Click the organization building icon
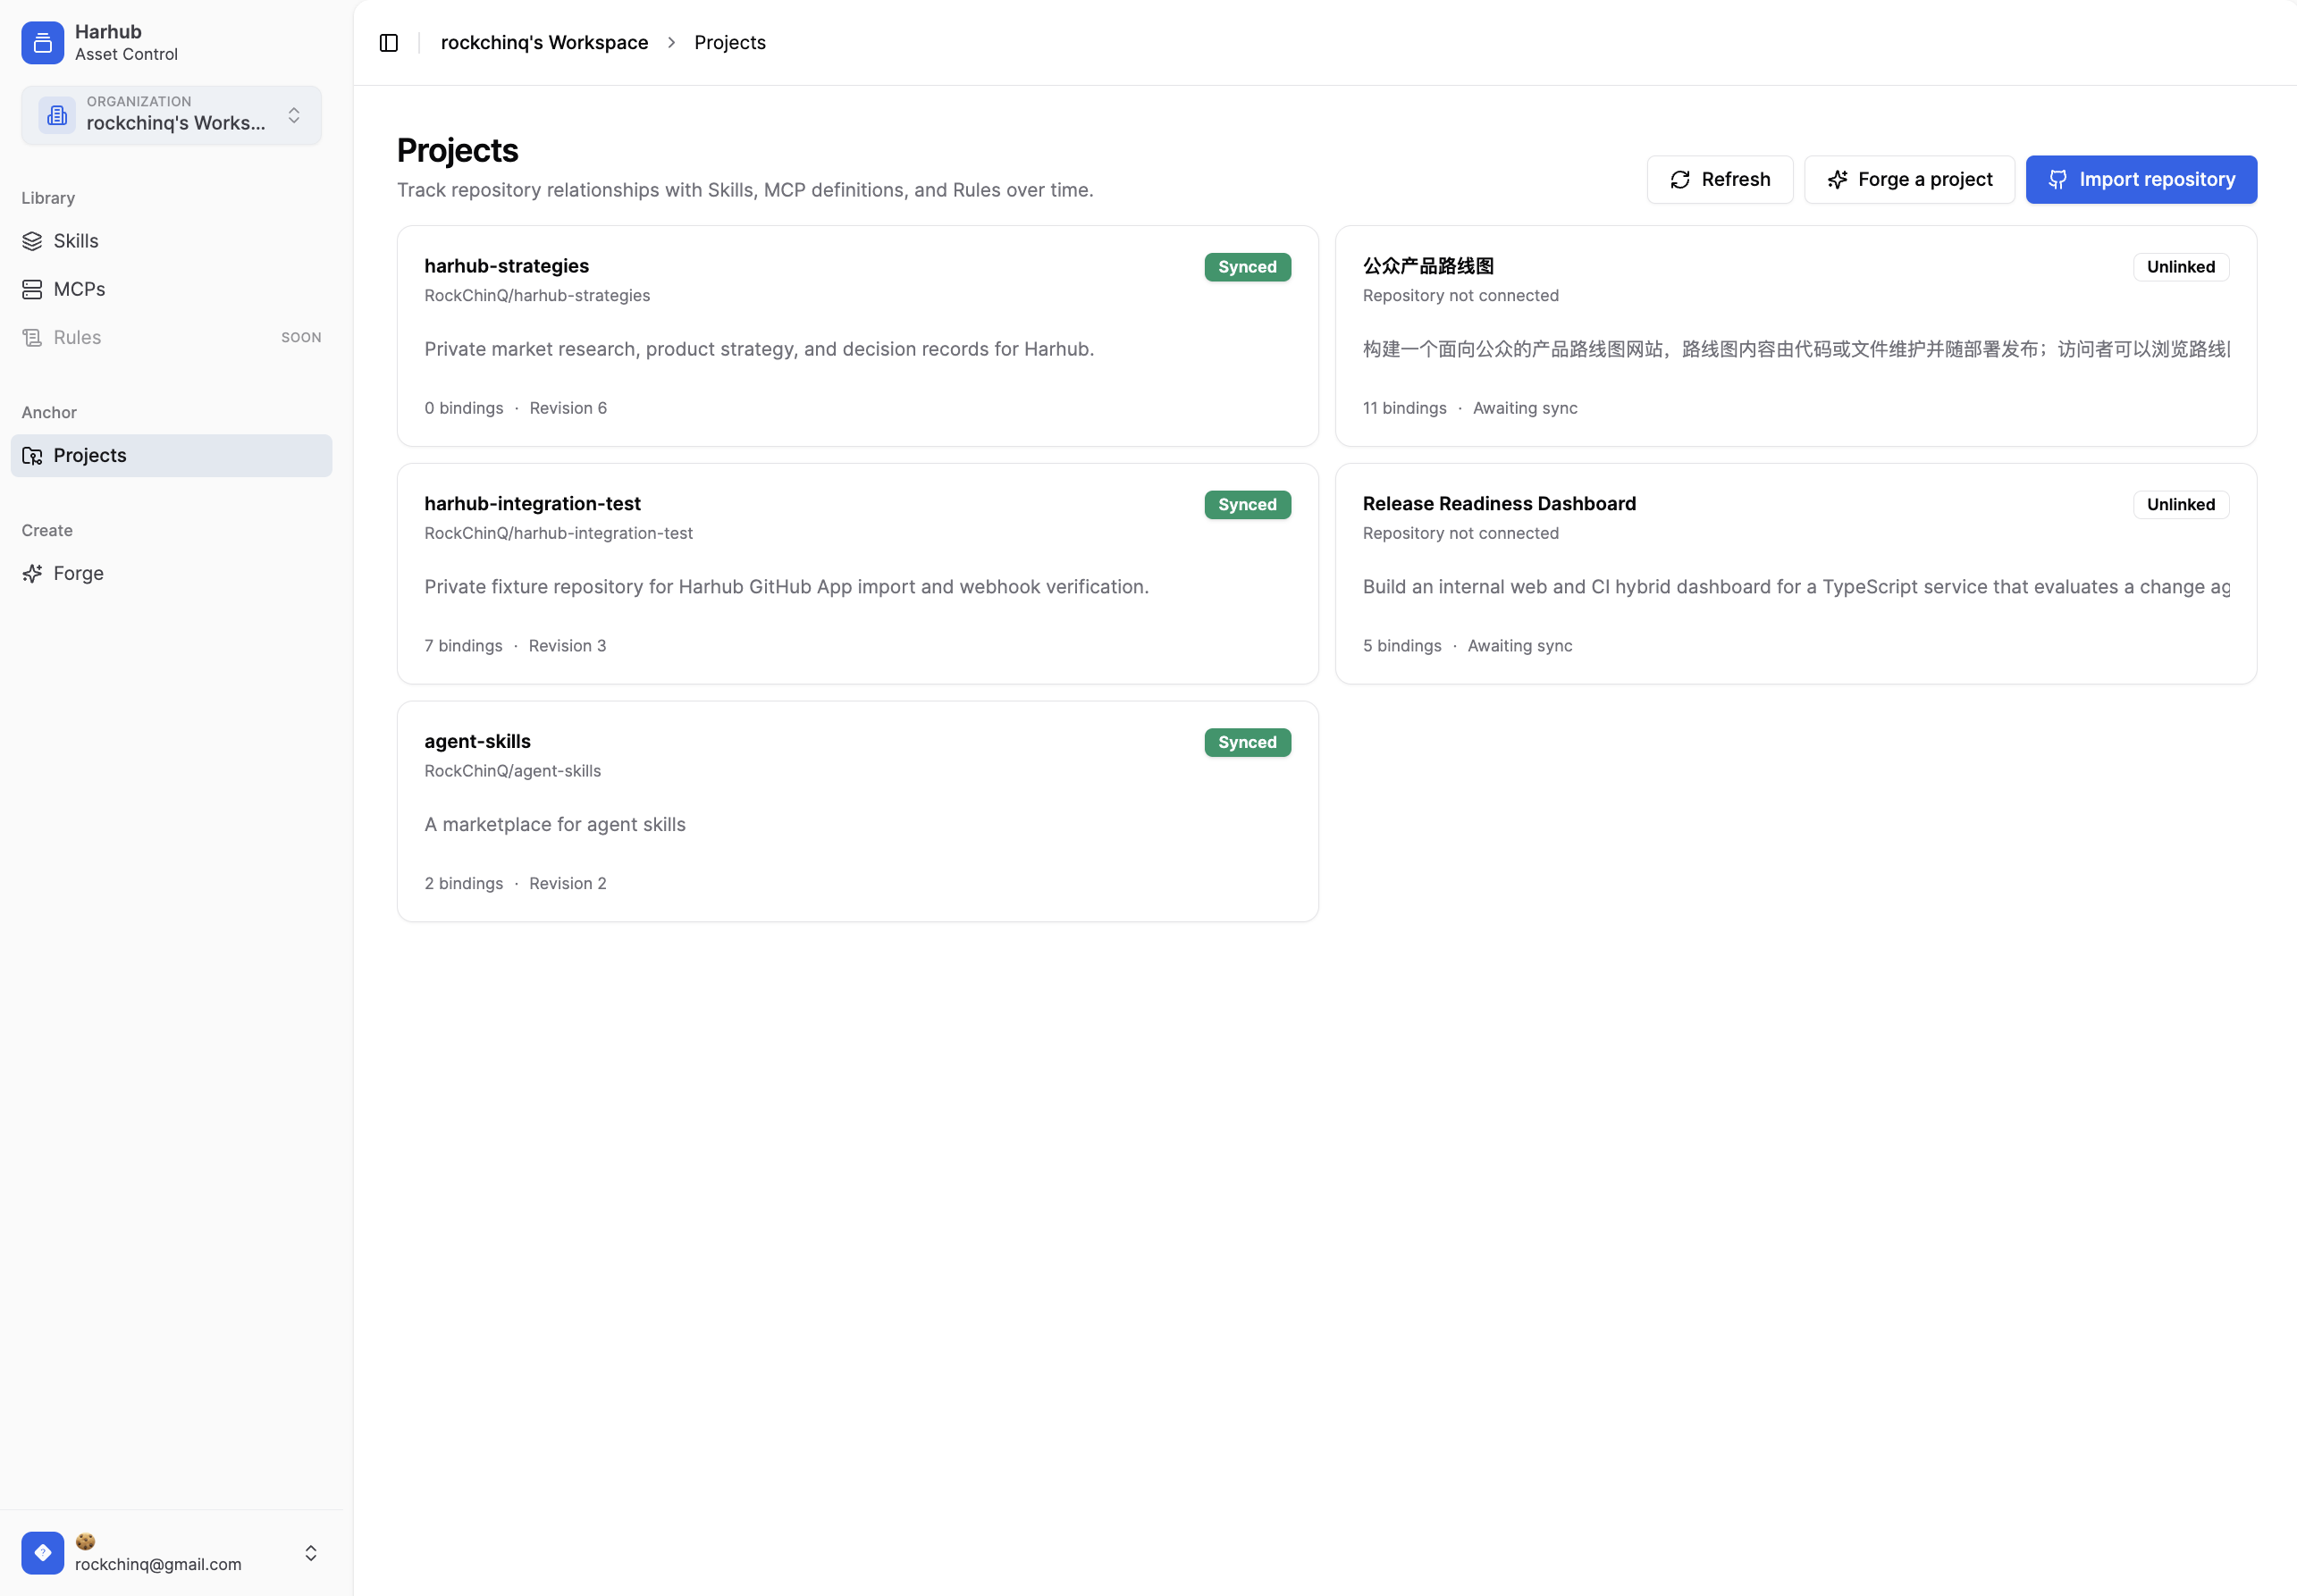The image size is (2297, 1596). coord(57,115)
